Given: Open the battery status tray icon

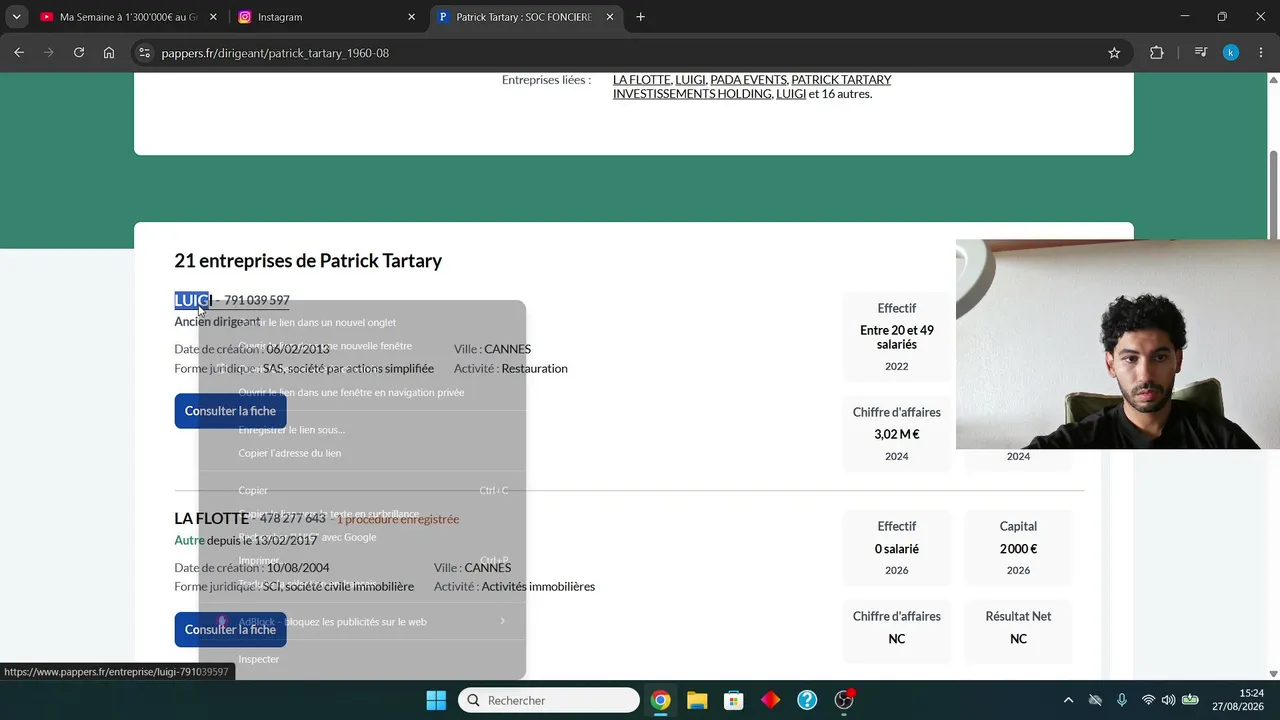Looking at the screenshot, I should tap(1190, 700).
